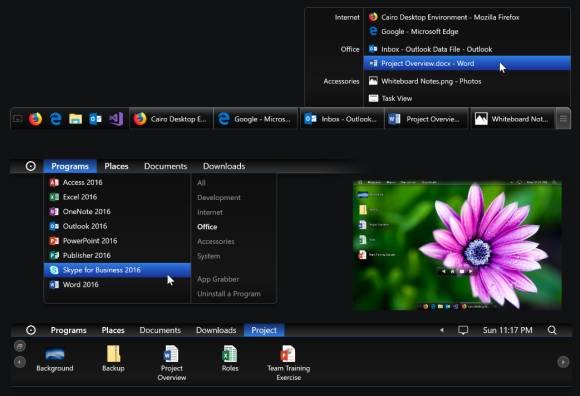Select the Office programs category
The height and width of the screenshot is (396, 580).
click(x=207, y=227)
